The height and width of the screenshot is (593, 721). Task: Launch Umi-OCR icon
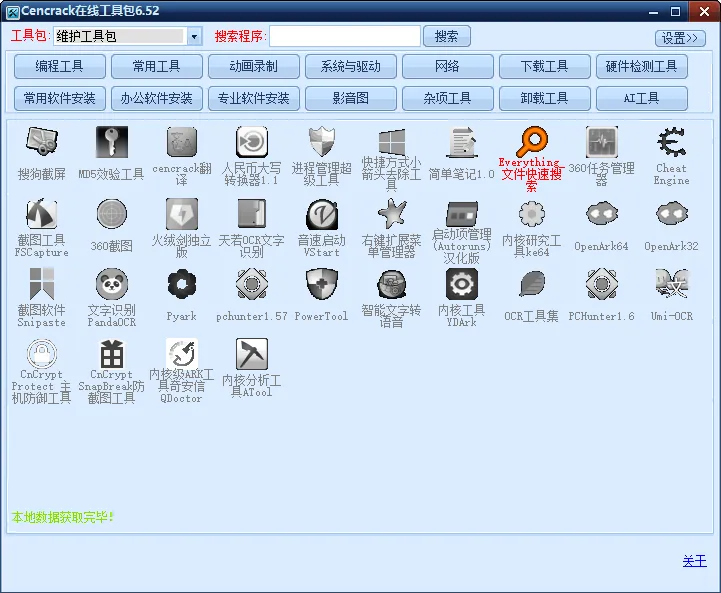(671, 284)
